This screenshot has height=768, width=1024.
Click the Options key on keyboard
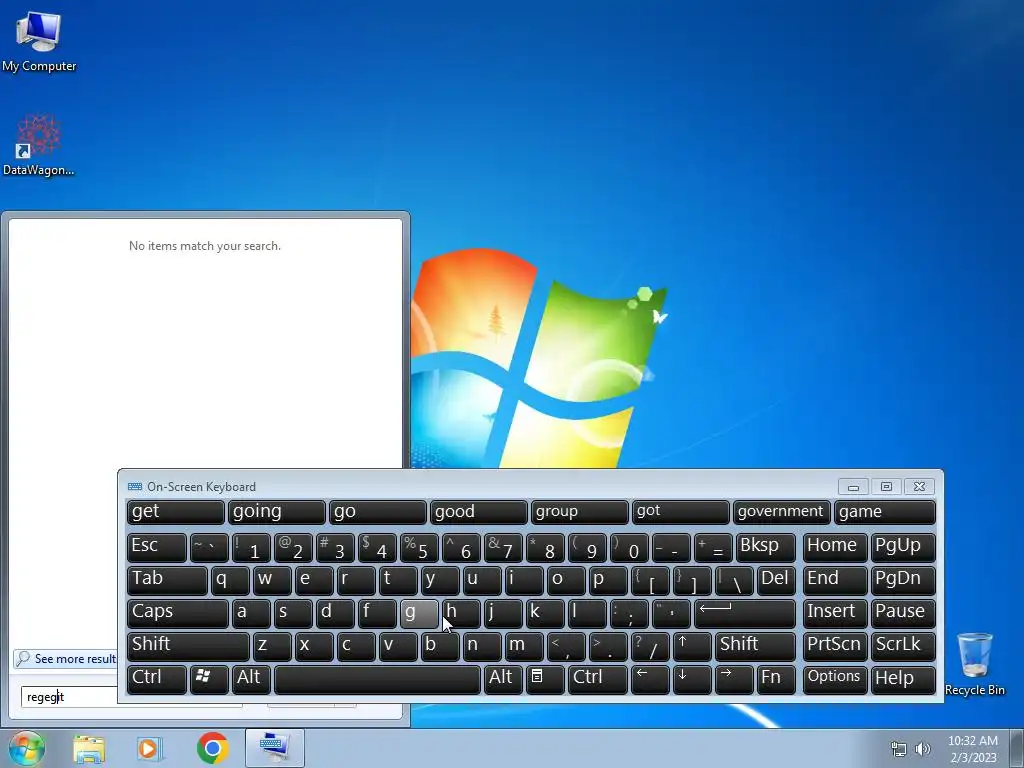pos(835,679)
